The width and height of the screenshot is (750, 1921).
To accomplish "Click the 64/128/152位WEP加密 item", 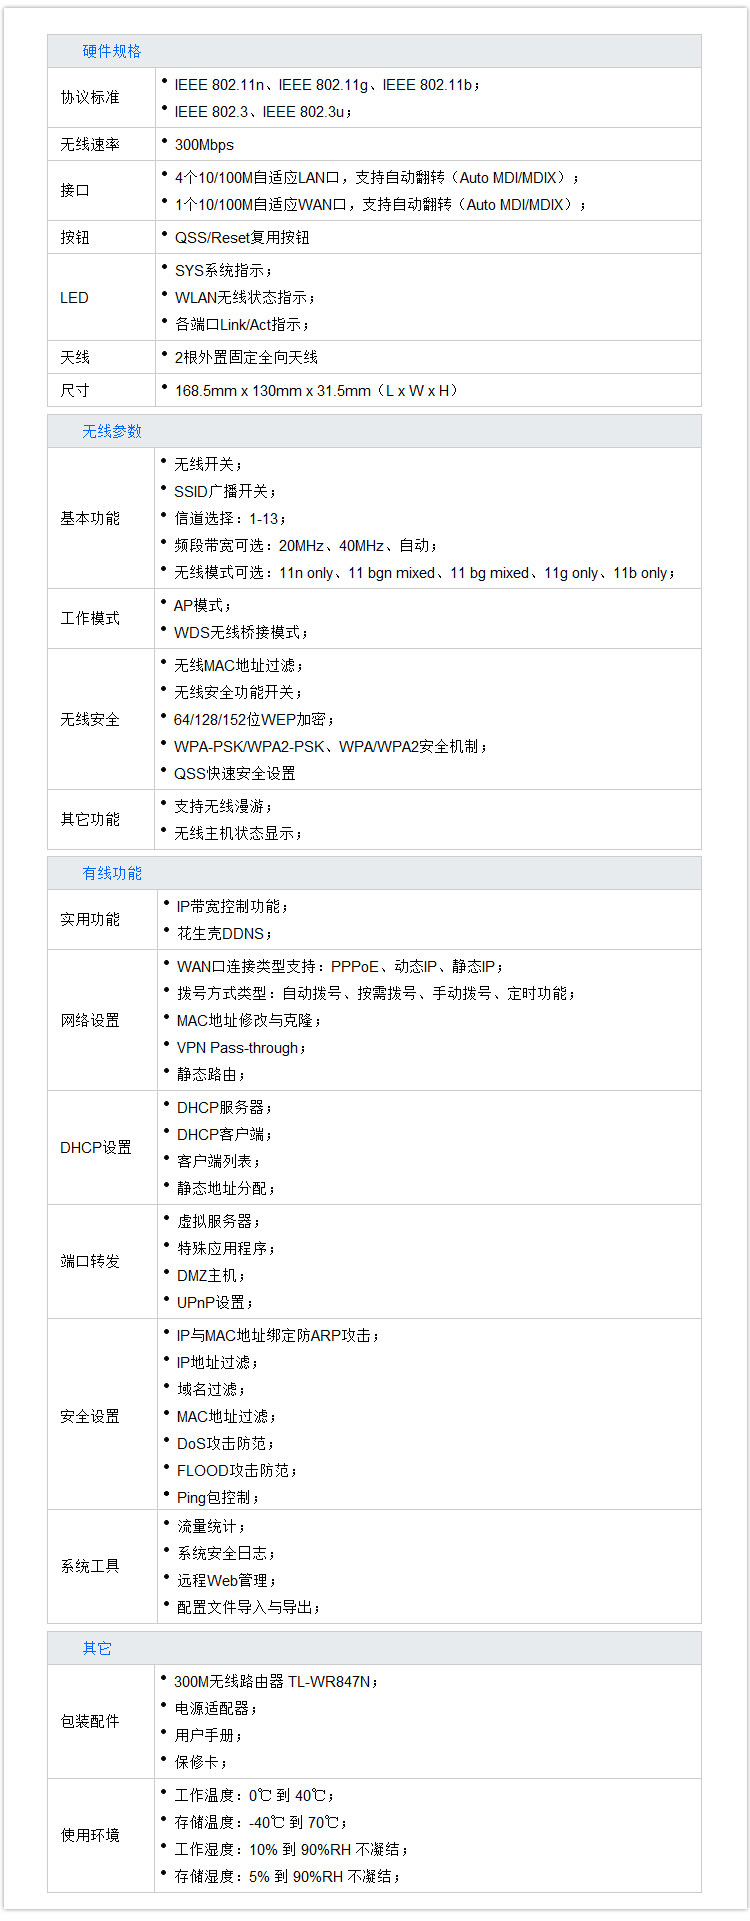I will pyautogui.click(x=253, y=719).
